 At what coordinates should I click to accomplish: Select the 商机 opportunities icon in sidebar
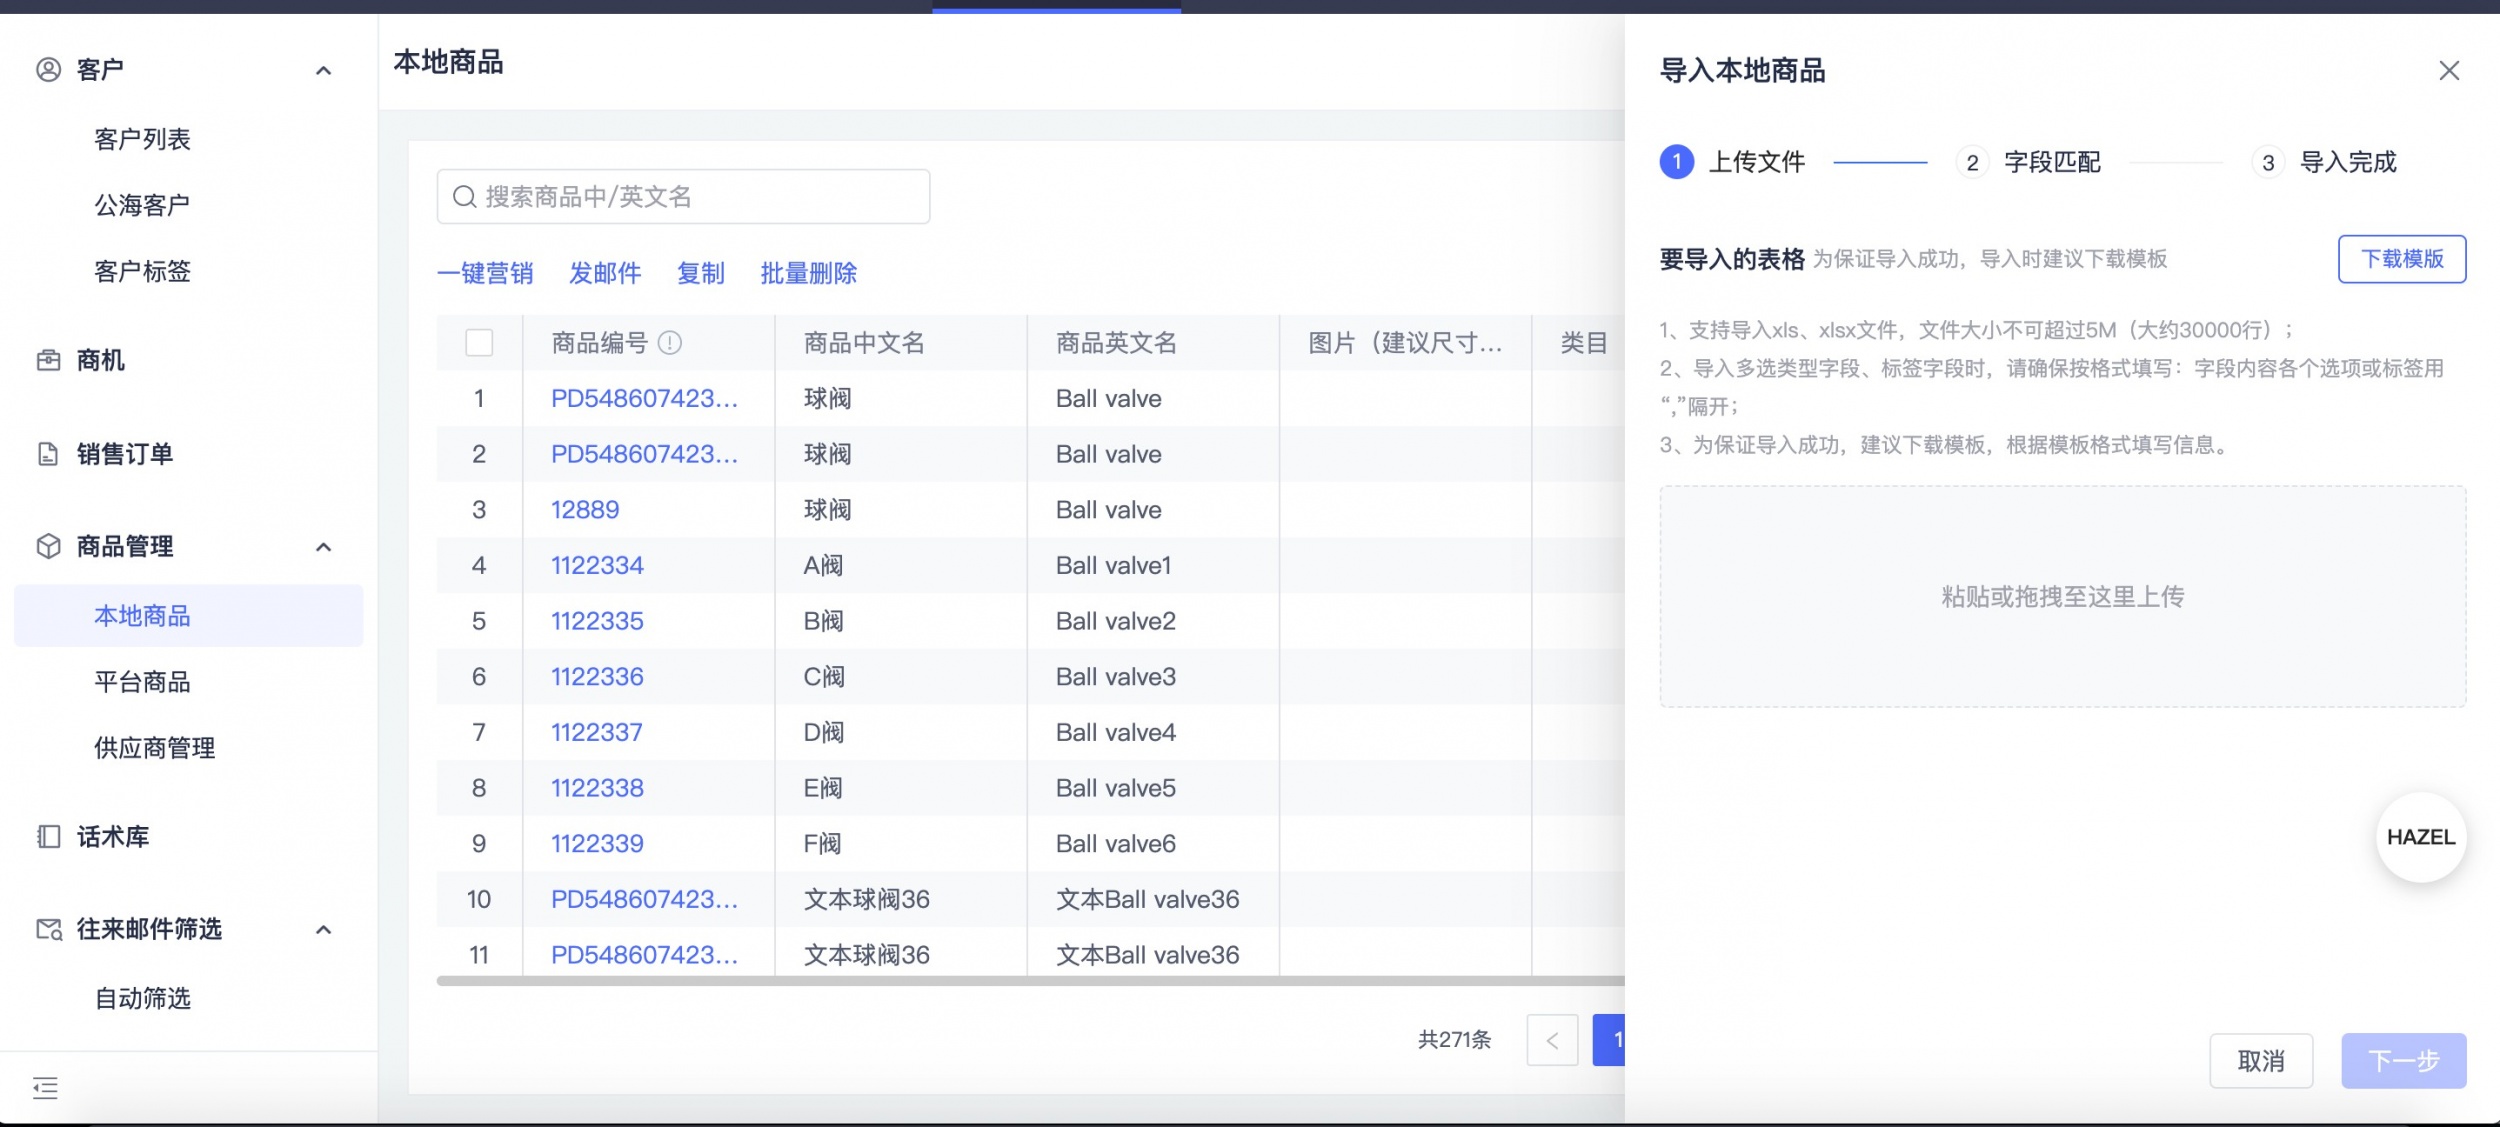[x=47, y=361]
